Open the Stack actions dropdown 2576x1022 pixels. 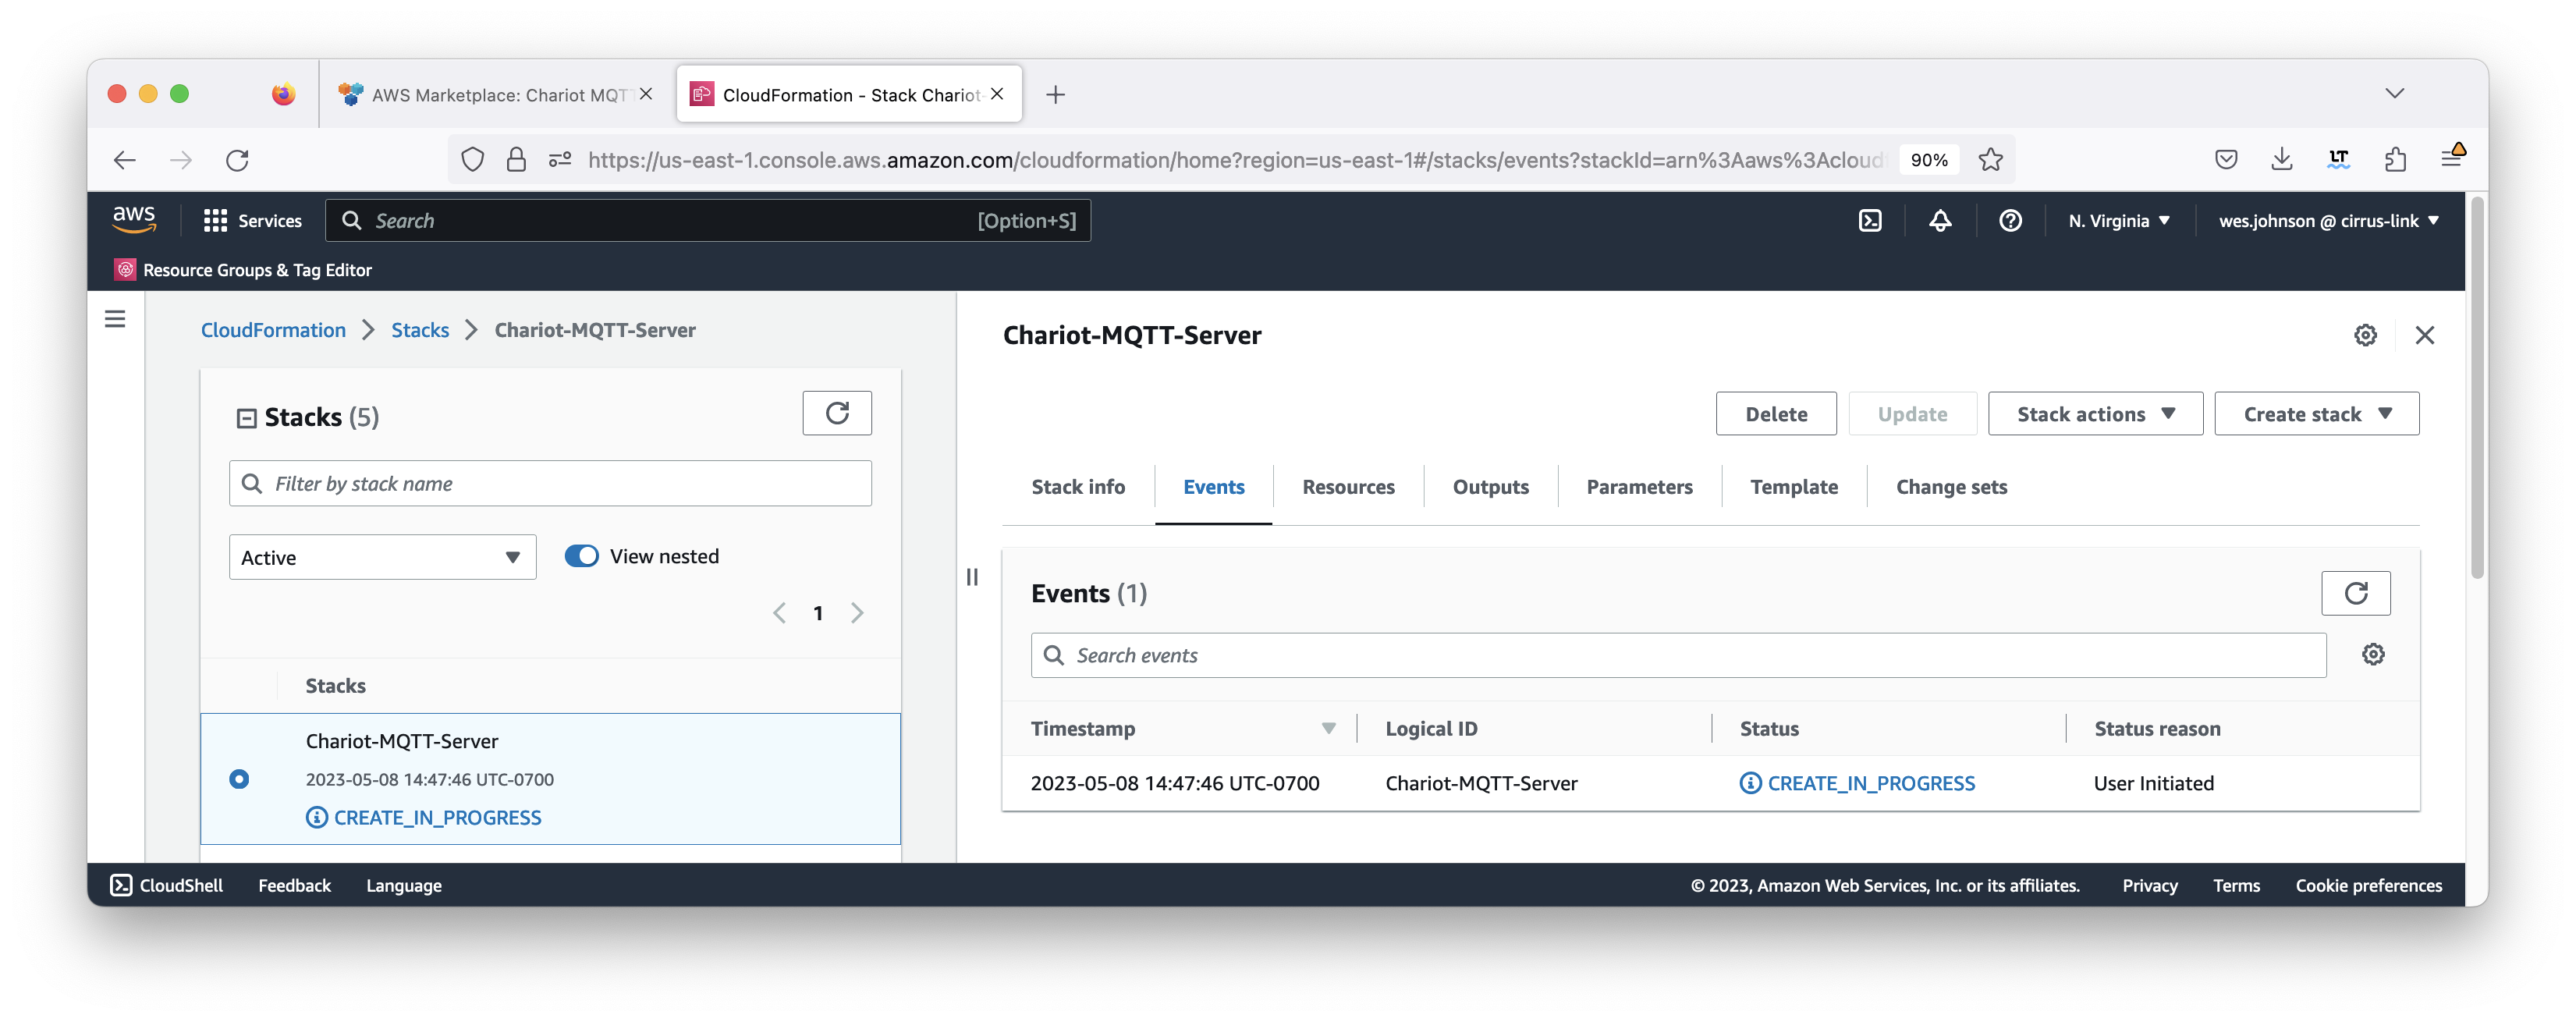tap(2095, 414)
